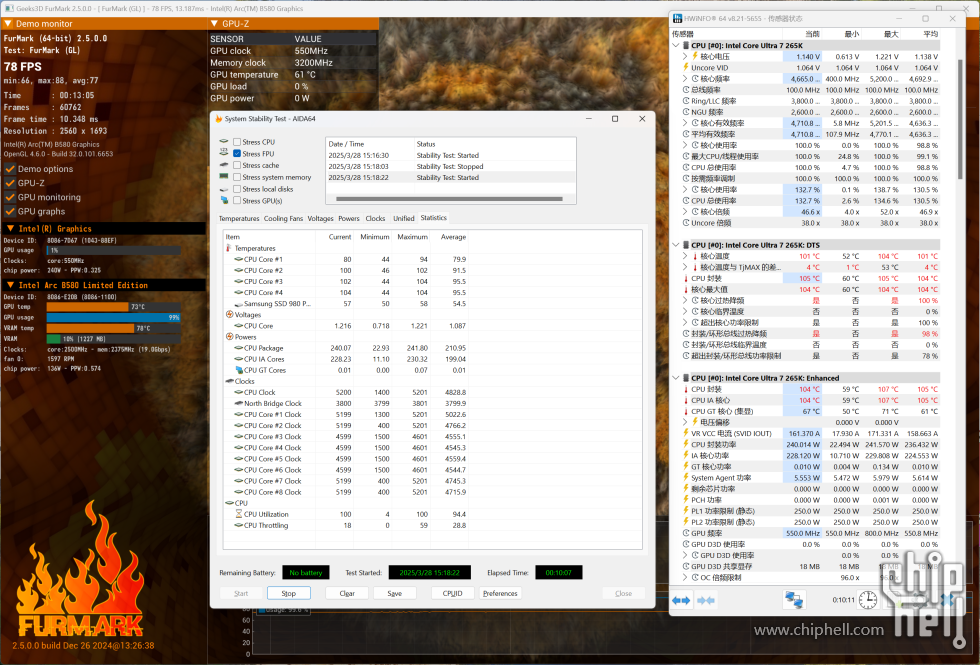The height and width of the screenshot is (665, 980).
Task: Toggle FurMark GPU monitoring checkbox
Action: (10, 197)
